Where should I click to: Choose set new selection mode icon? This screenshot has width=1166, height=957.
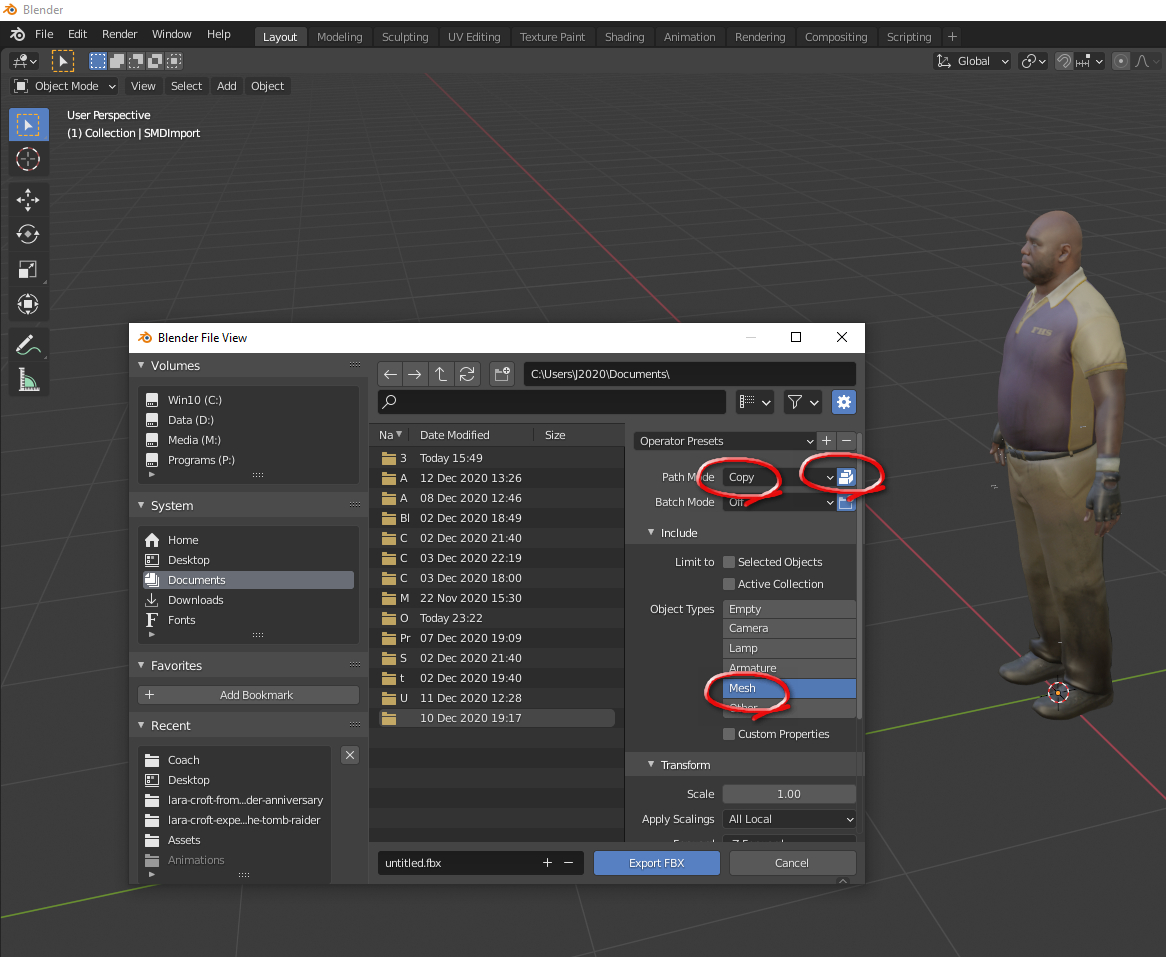[98, 61]
